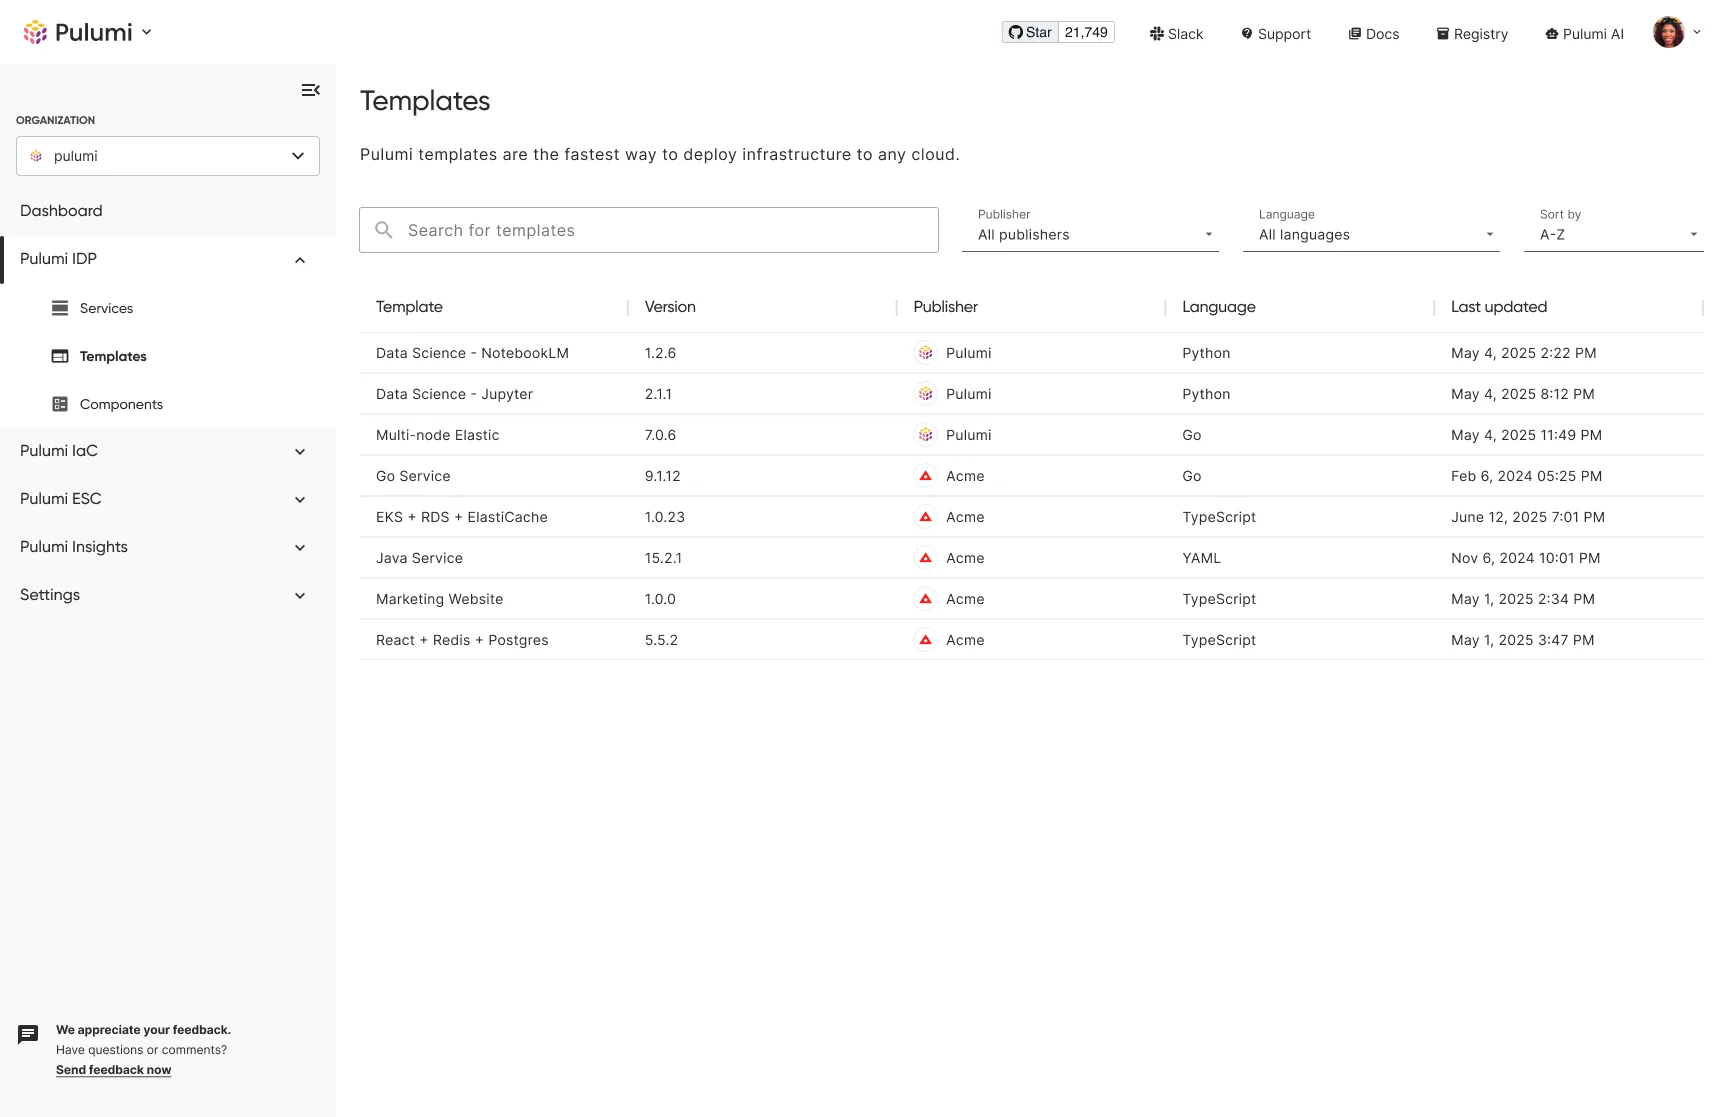1728x1117 pixels.
Task: Sort by the Template column header
Action: coord(409,307)
